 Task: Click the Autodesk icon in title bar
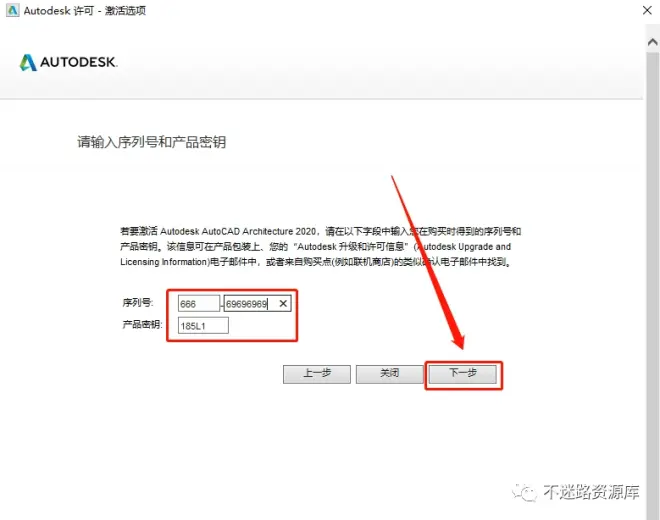pyautogui.click(x=13, y=10)
